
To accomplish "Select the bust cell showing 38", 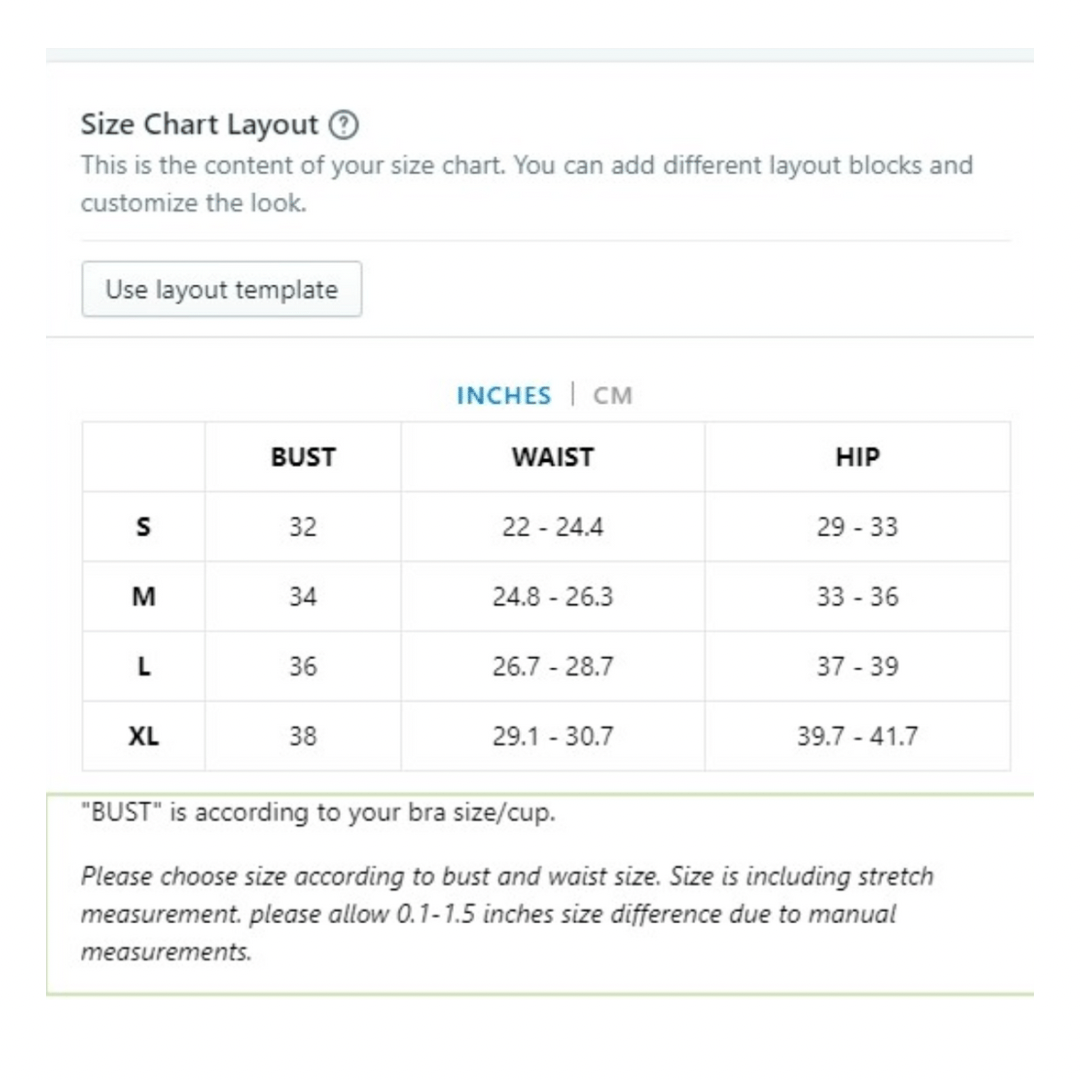I will click(x=303, y=737).
